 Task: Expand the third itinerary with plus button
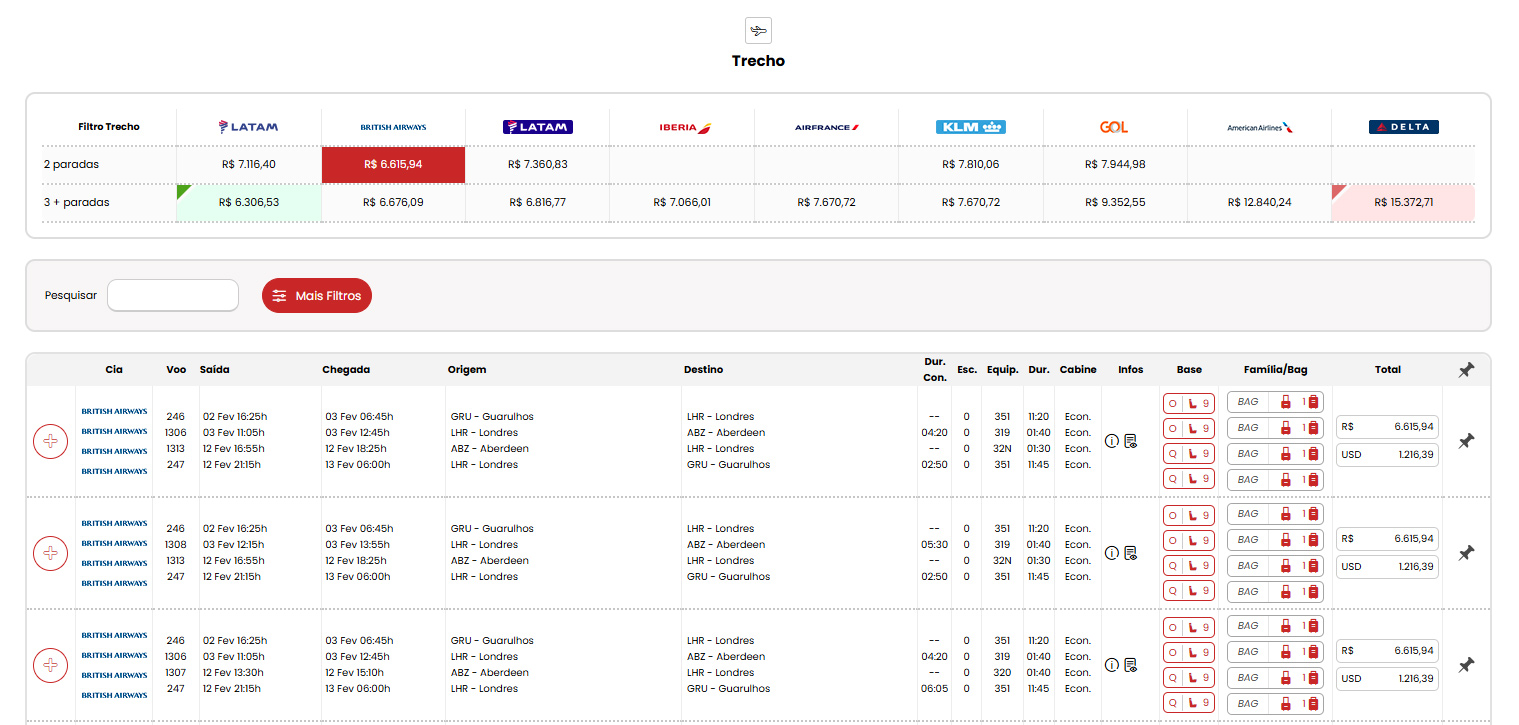click(51, 665)
